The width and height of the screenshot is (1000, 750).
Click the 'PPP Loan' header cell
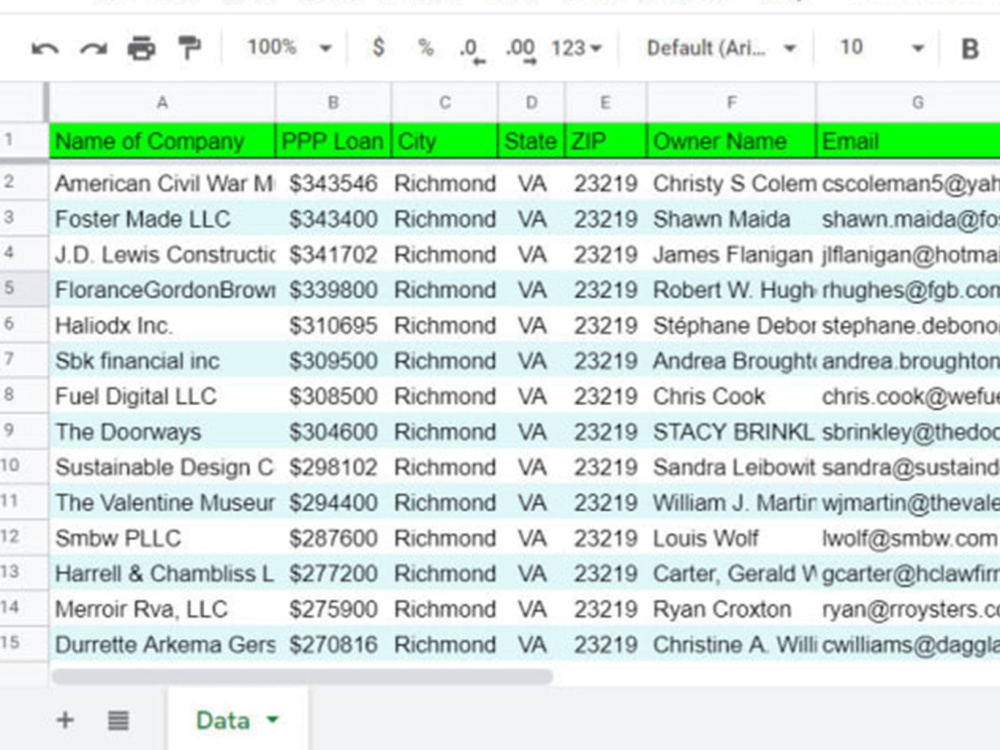coord(334,141)
